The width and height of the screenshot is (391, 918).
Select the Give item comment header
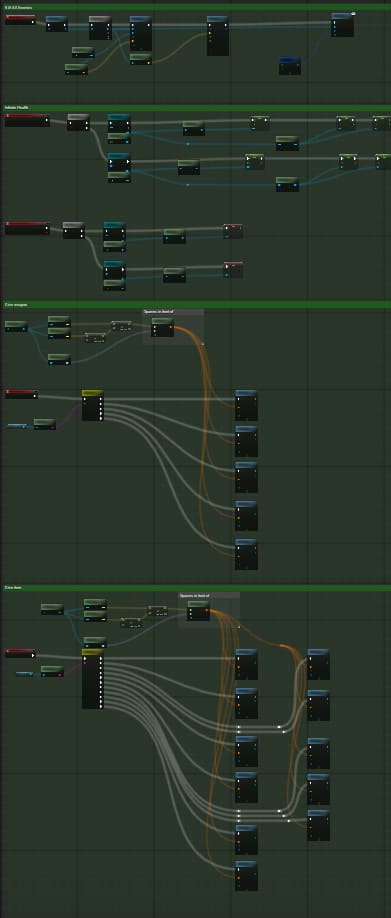(196, 587)
